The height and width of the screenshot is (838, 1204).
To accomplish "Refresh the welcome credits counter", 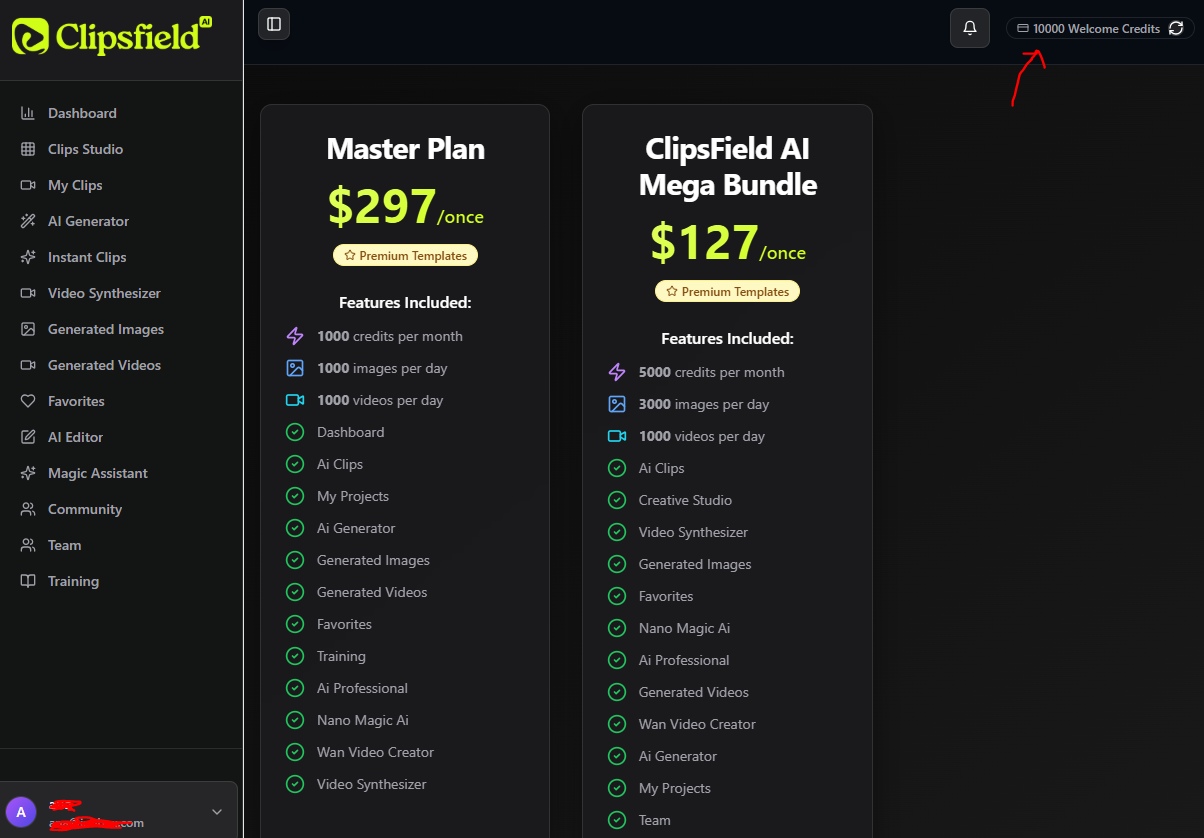I will point(1176,29).
